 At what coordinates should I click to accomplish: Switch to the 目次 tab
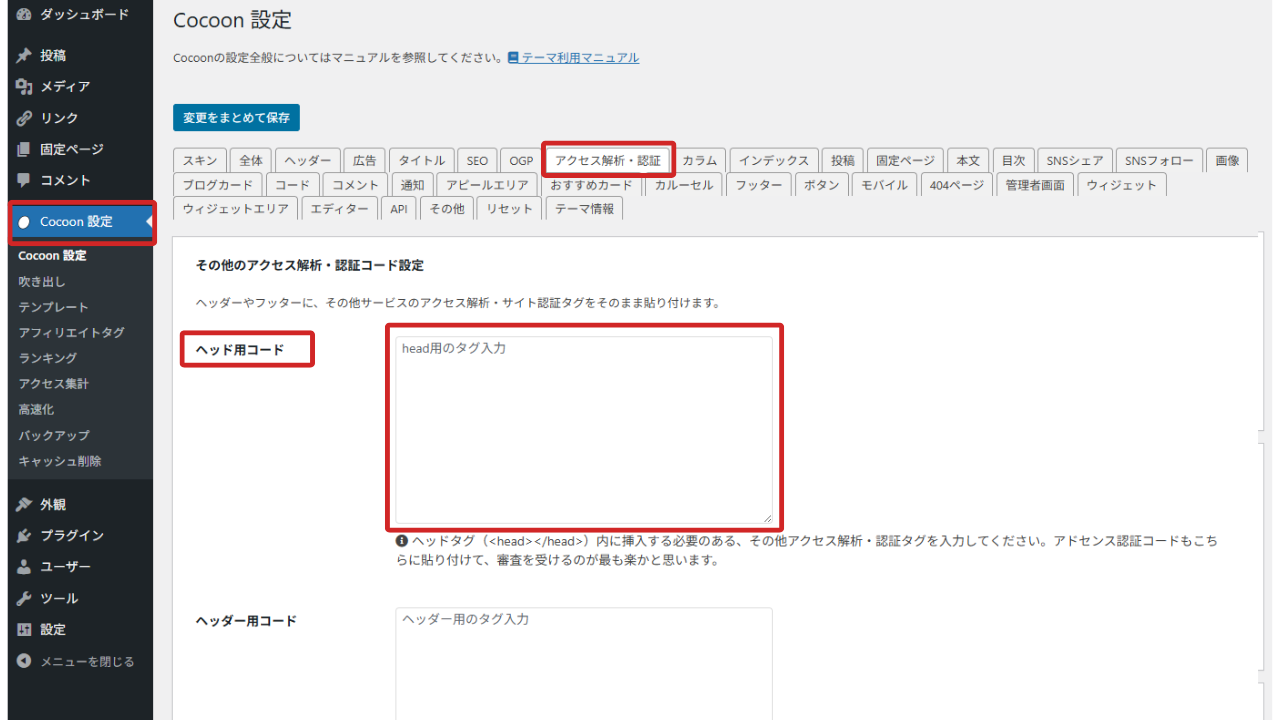coord(1013,160)
